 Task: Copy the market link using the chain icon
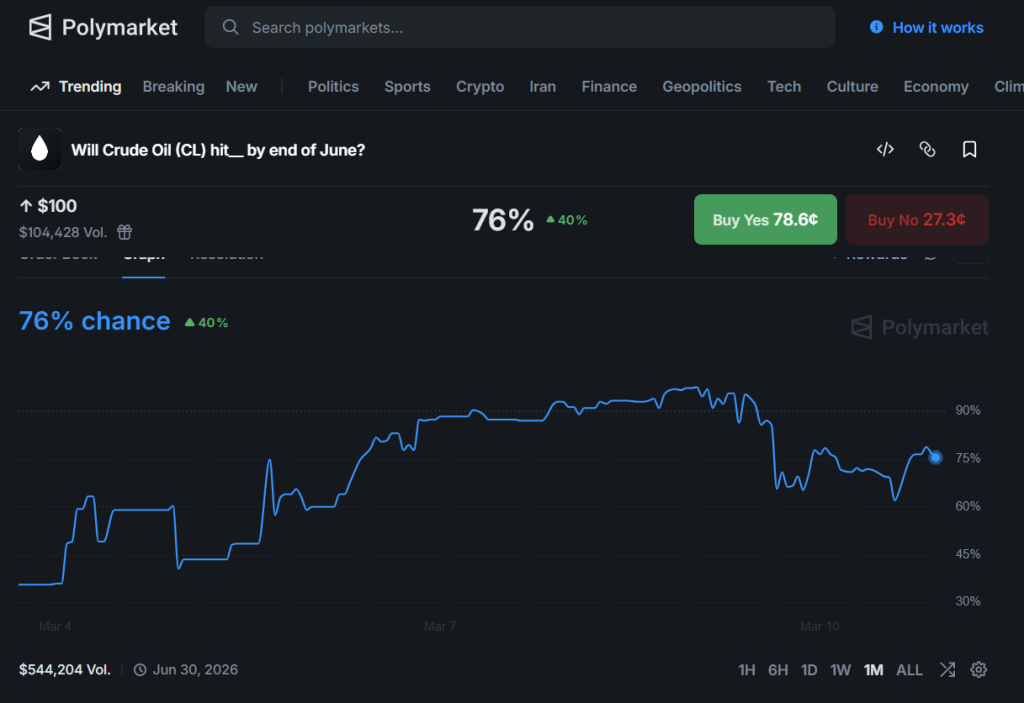coord(927,148)
